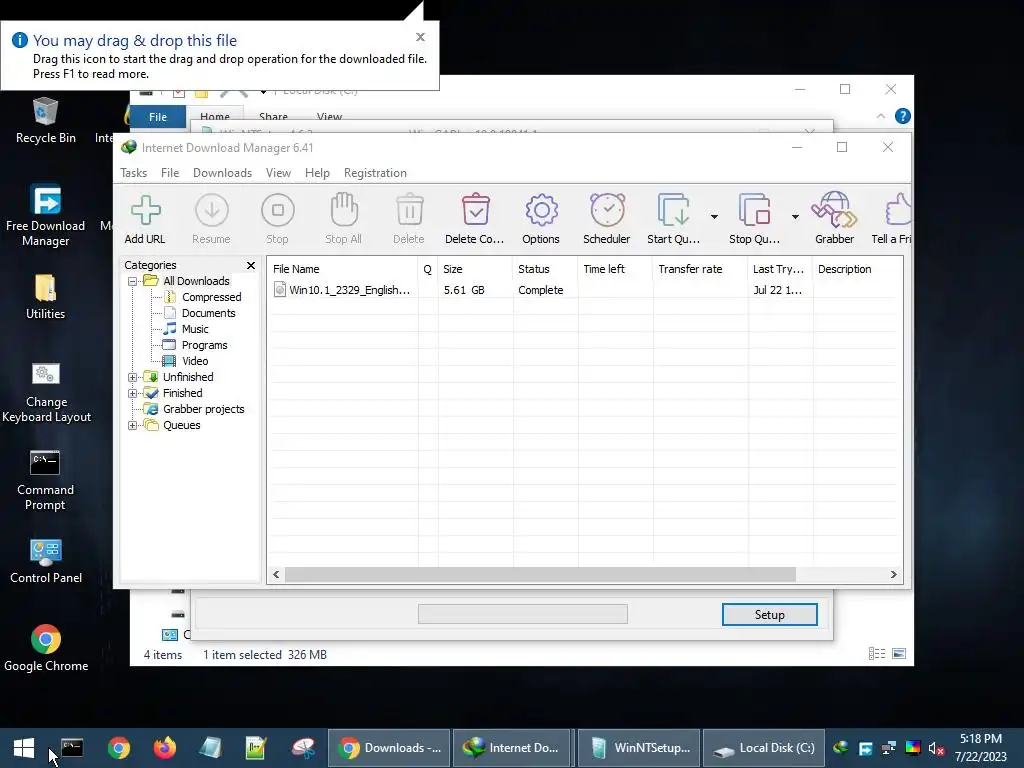This screenshot has height=768, width=1024.
Task: Launch Firefox from the taskbar
Action: click(x=165, y=748)
